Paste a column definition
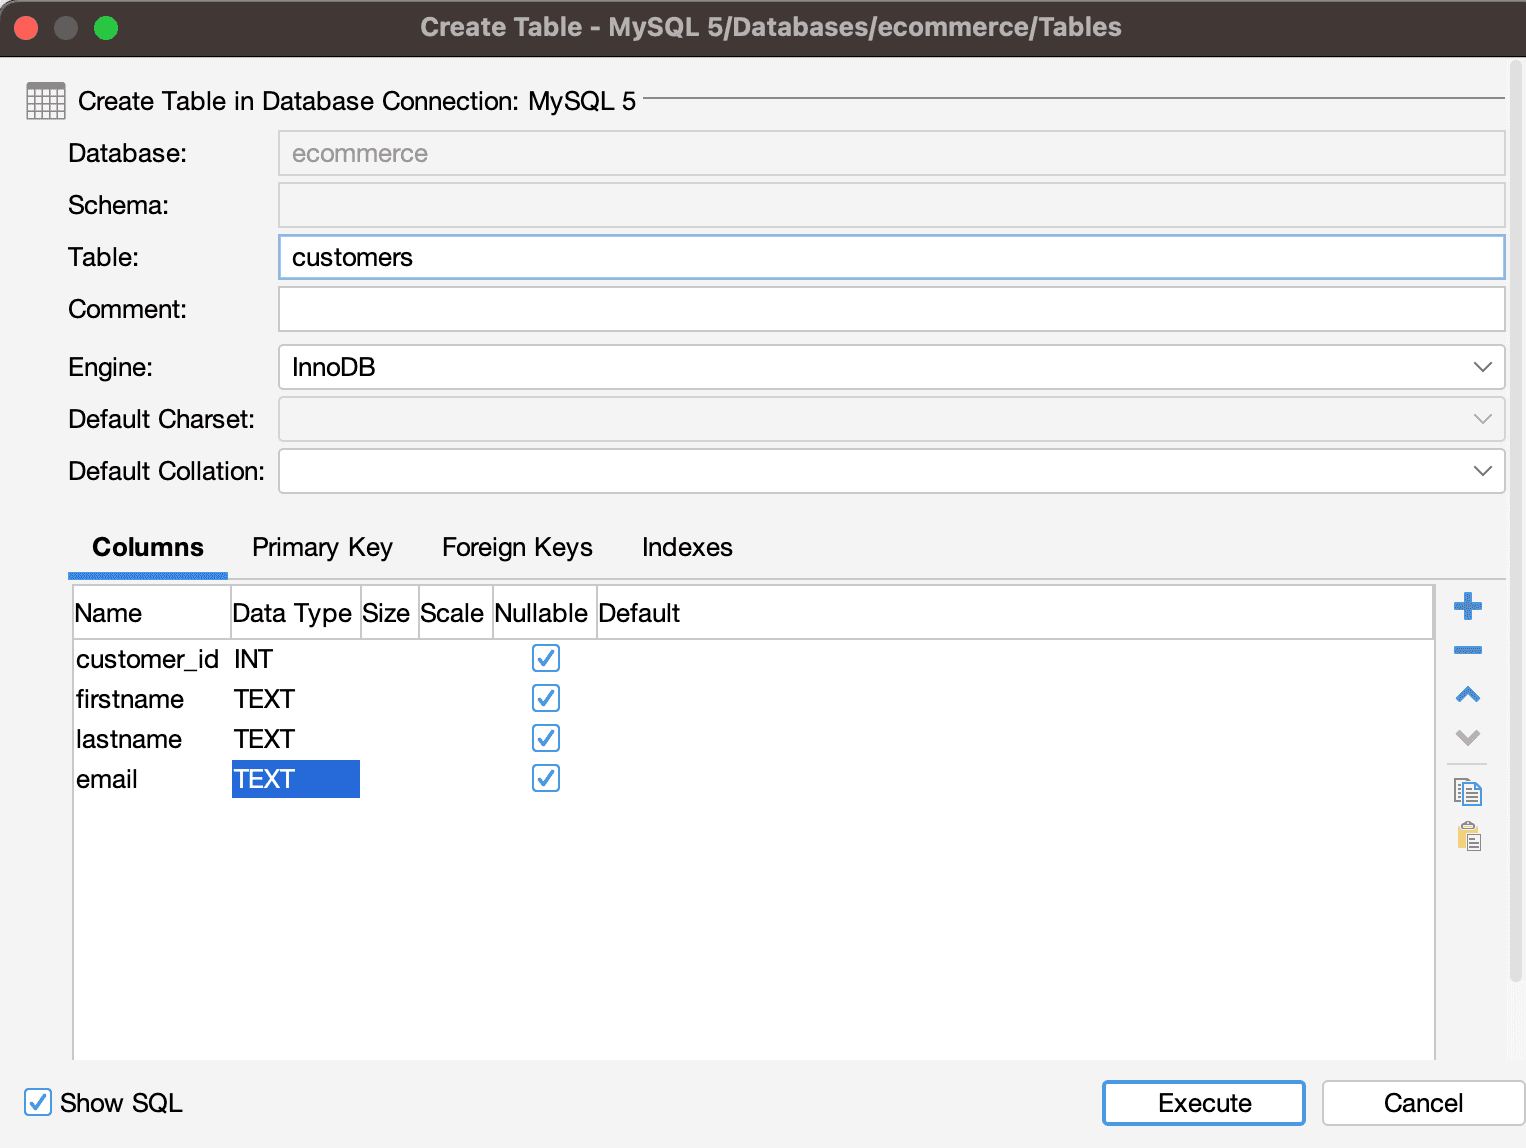Screen dimensions: 1526x1148 pyautogui.click(x=1468, y=837)
